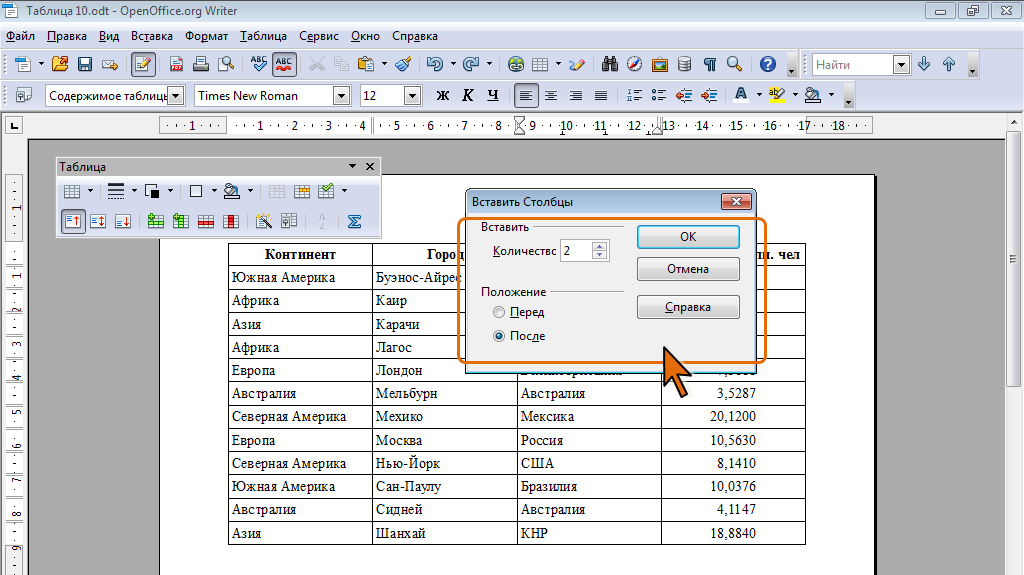Open Data Sources icon

click(x=684, y=64)
